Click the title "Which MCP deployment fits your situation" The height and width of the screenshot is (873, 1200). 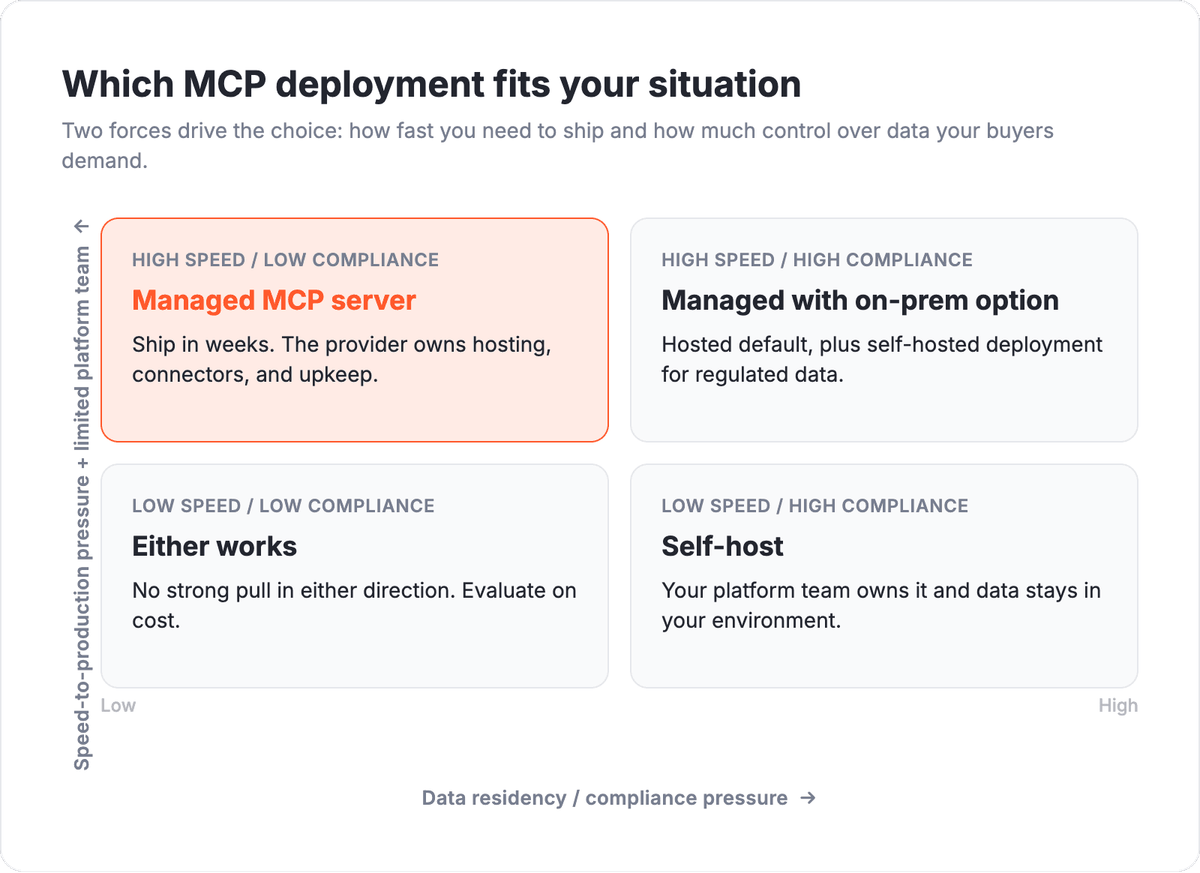(431, 84)
